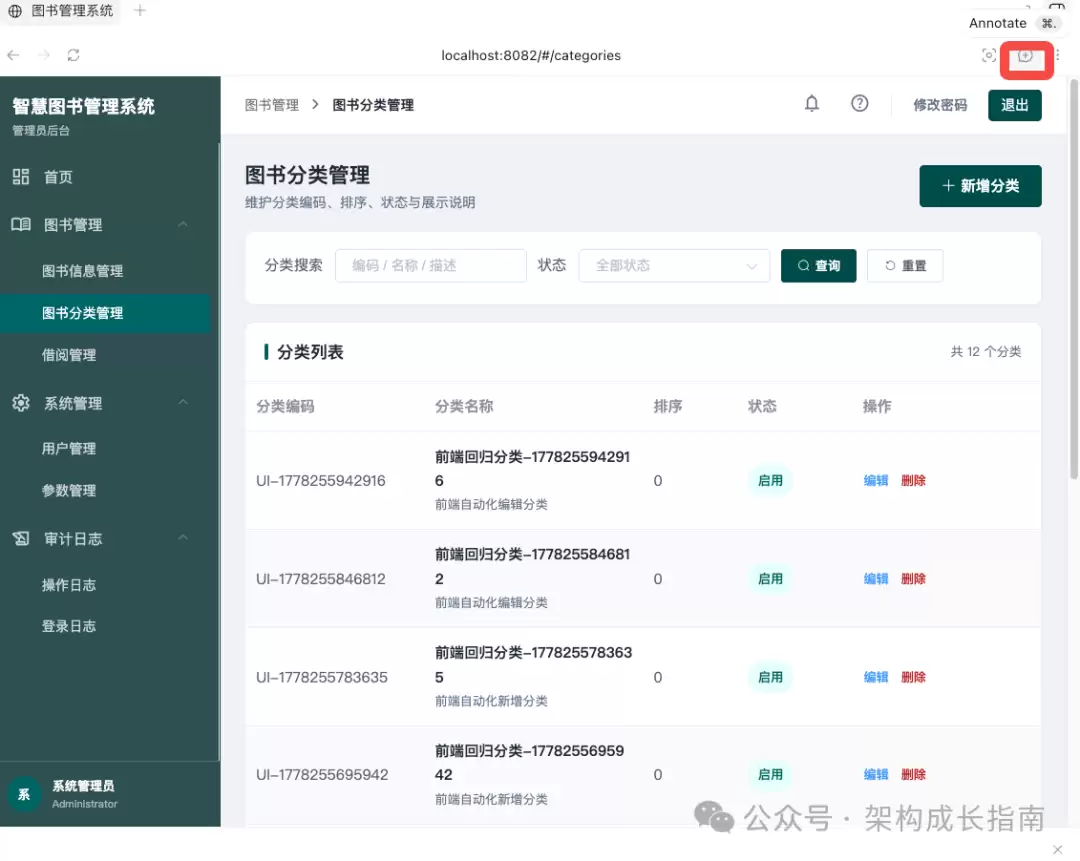Click the 共 12 个分类 count text

click(x=986, y=352)
